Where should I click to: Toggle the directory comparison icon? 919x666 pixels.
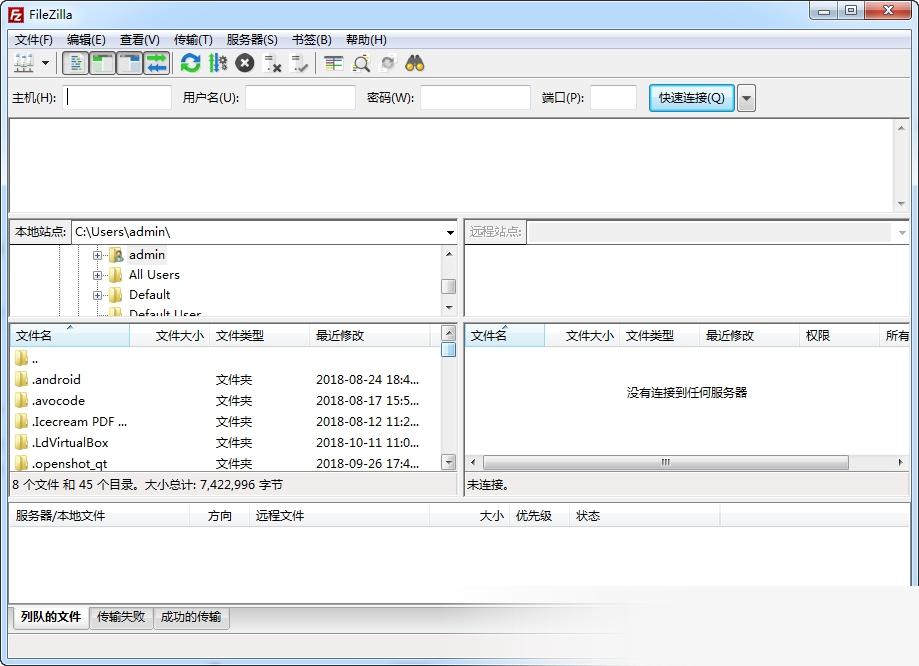(361, 63)
